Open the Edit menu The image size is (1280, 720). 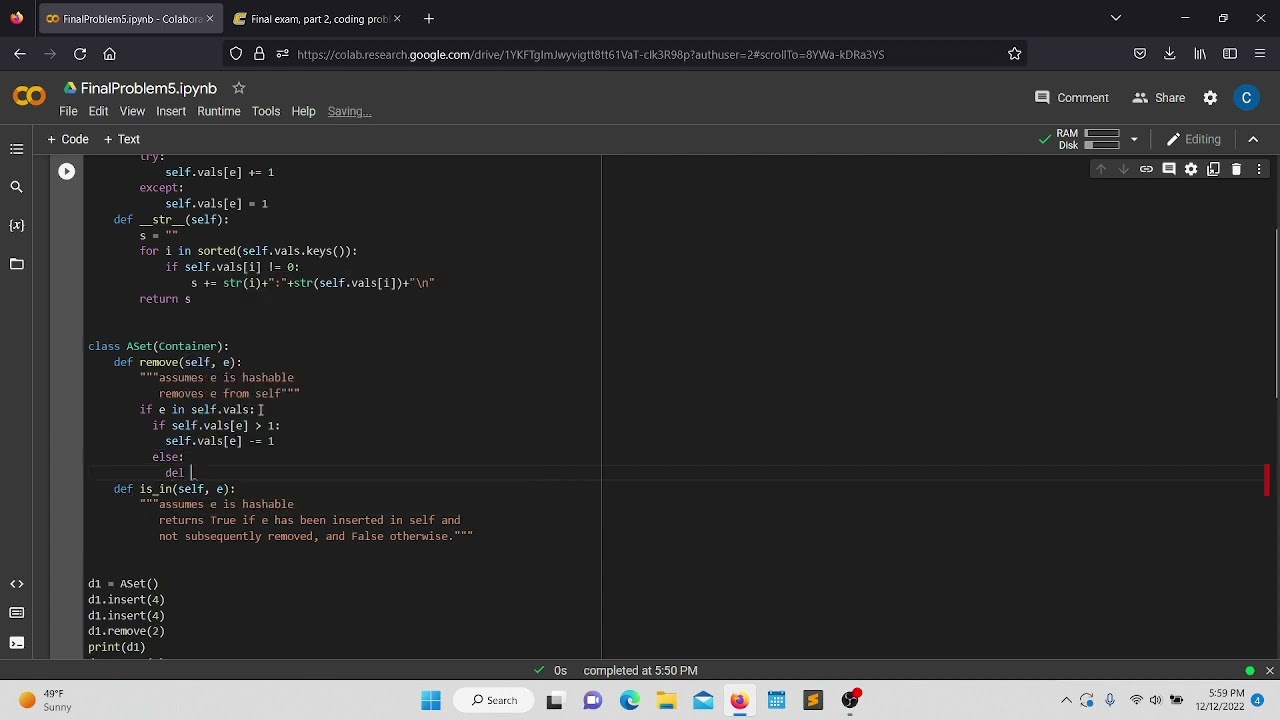point(98,111)
